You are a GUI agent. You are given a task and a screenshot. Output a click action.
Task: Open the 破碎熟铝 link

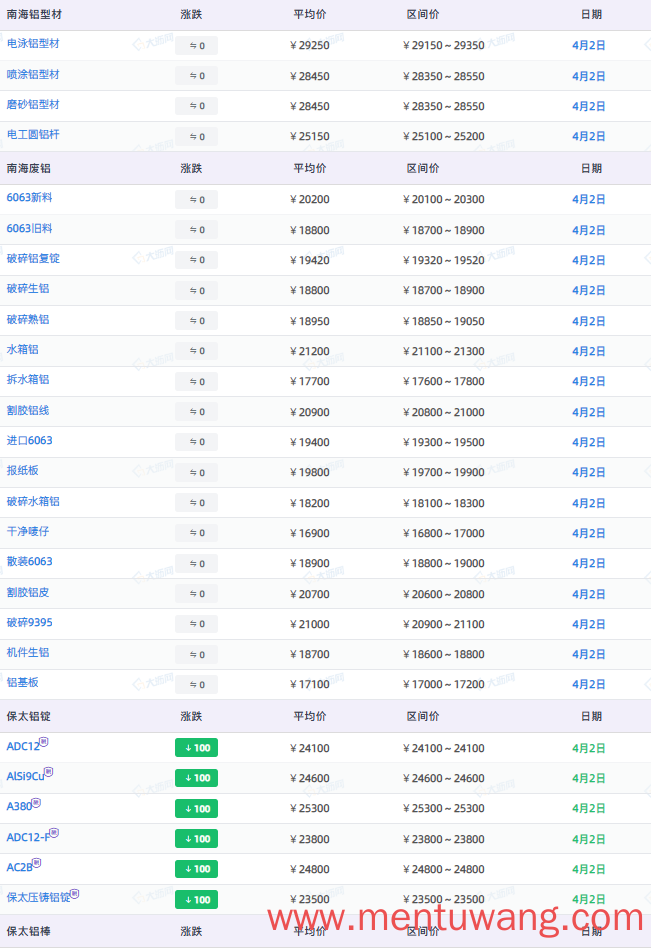[x=28, y=320]
